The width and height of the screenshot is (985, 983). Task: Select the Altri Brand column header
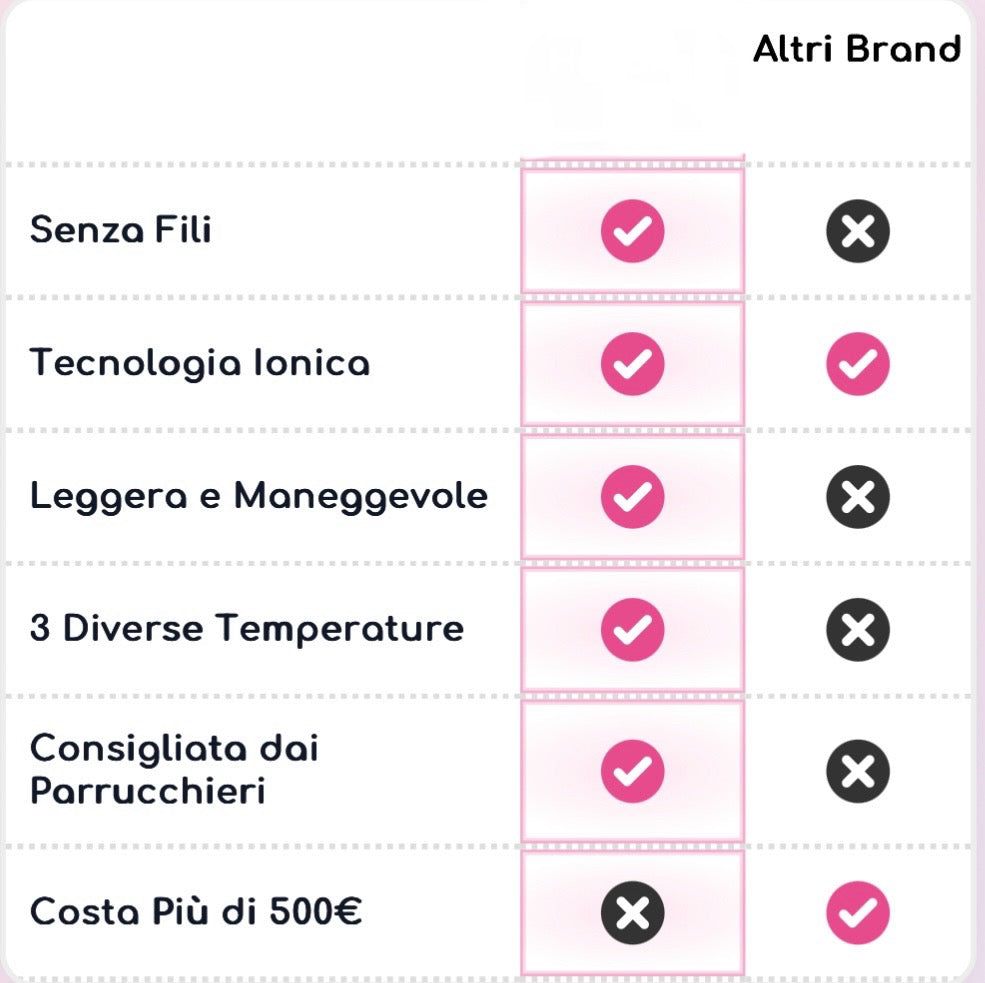pos(856,49)
